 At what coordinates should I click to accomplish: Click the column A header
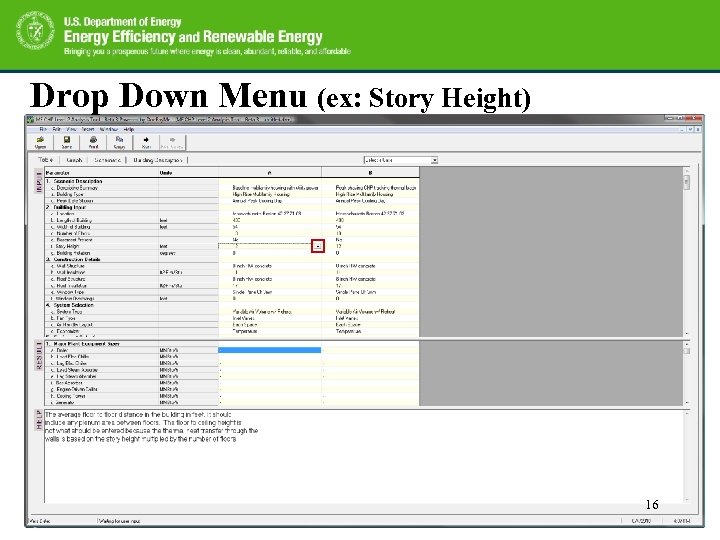pos(270,173)
